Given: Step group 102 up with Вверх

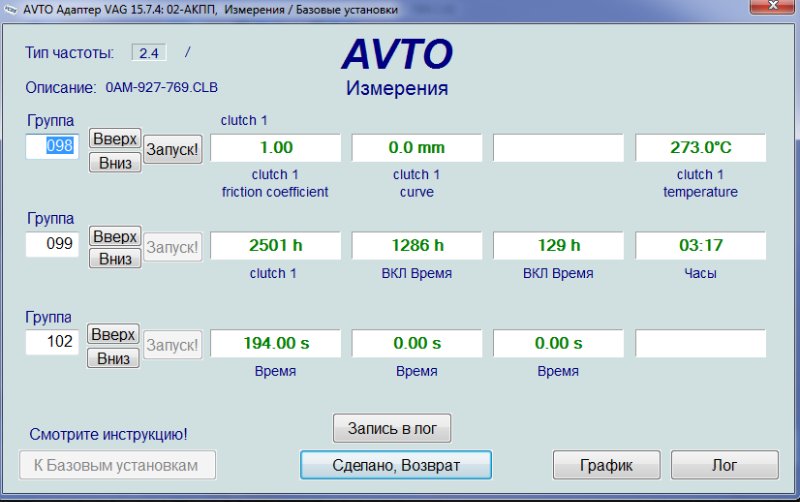Looking at the screenshot, I should pos(113,334).
